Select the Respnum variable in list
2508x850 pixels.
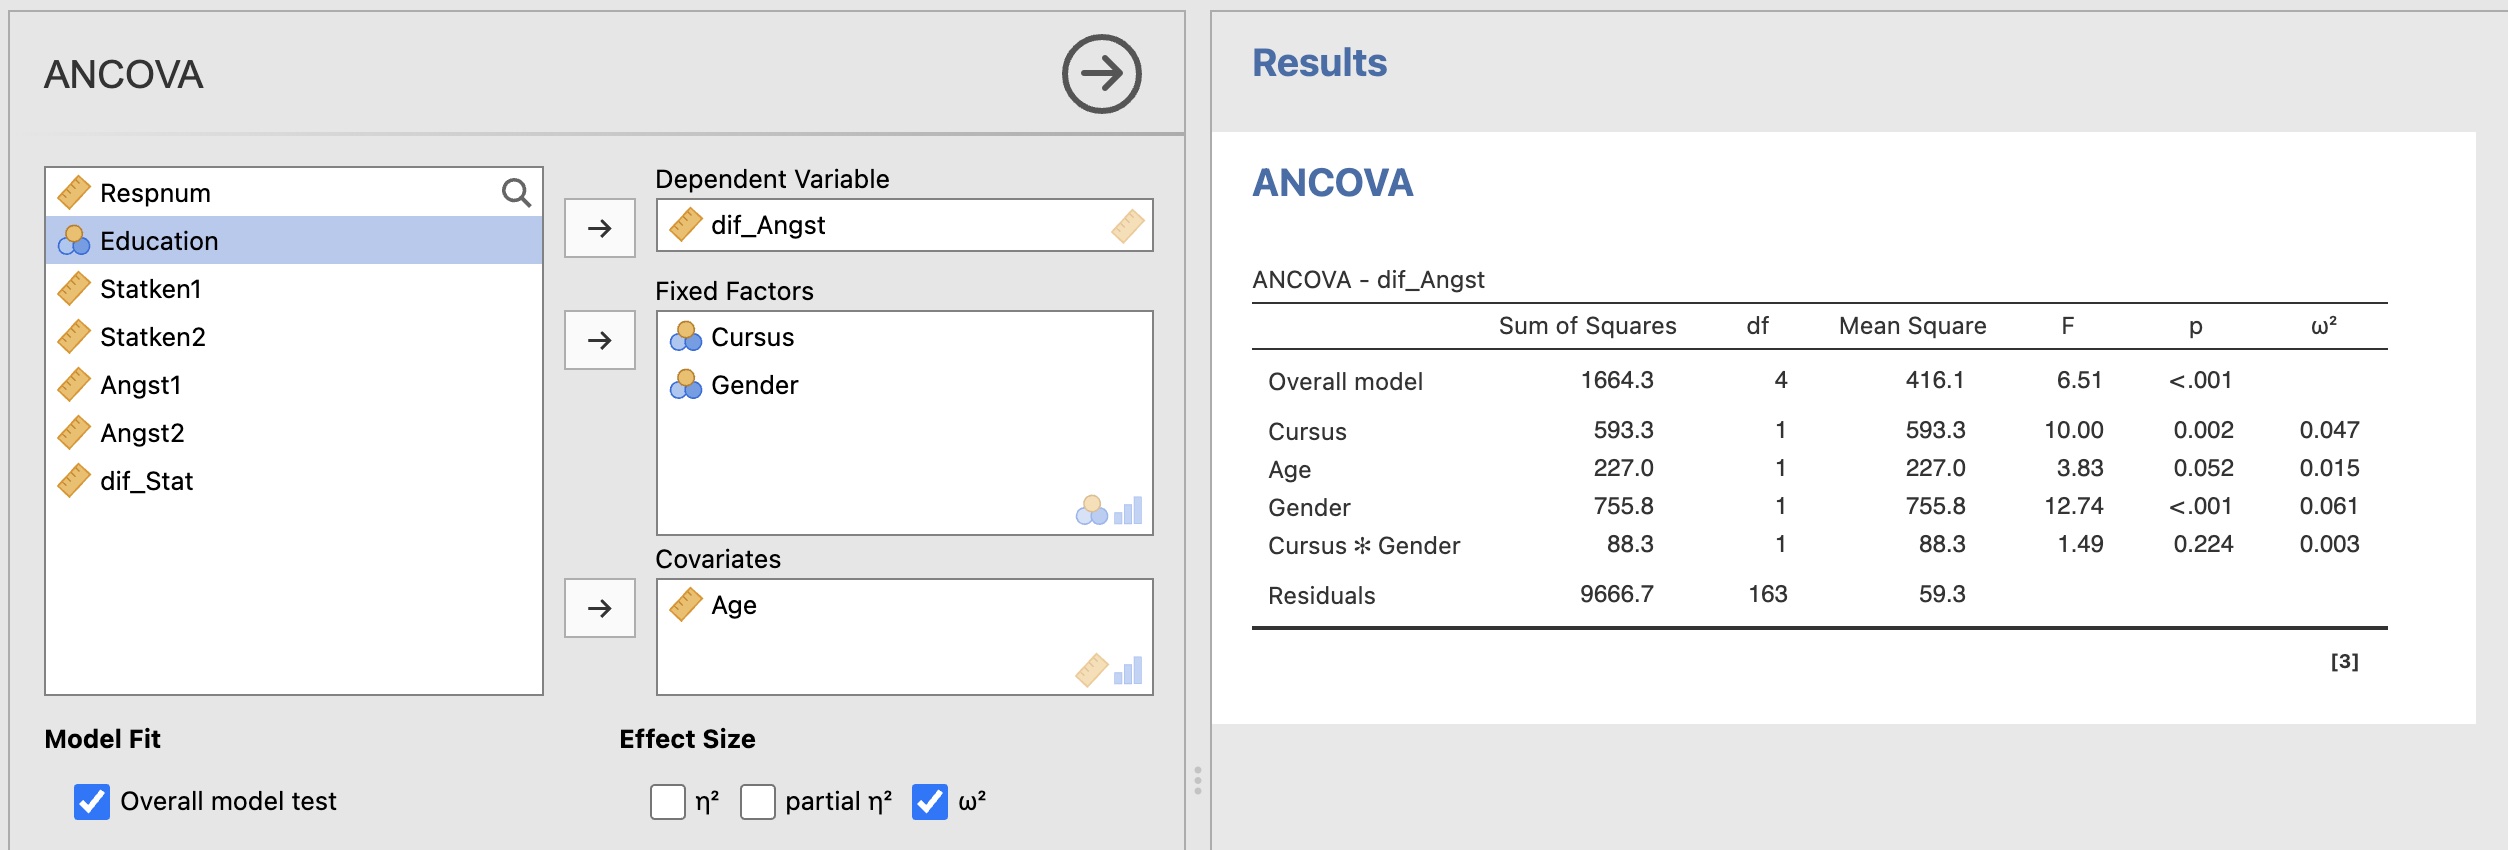155,193
